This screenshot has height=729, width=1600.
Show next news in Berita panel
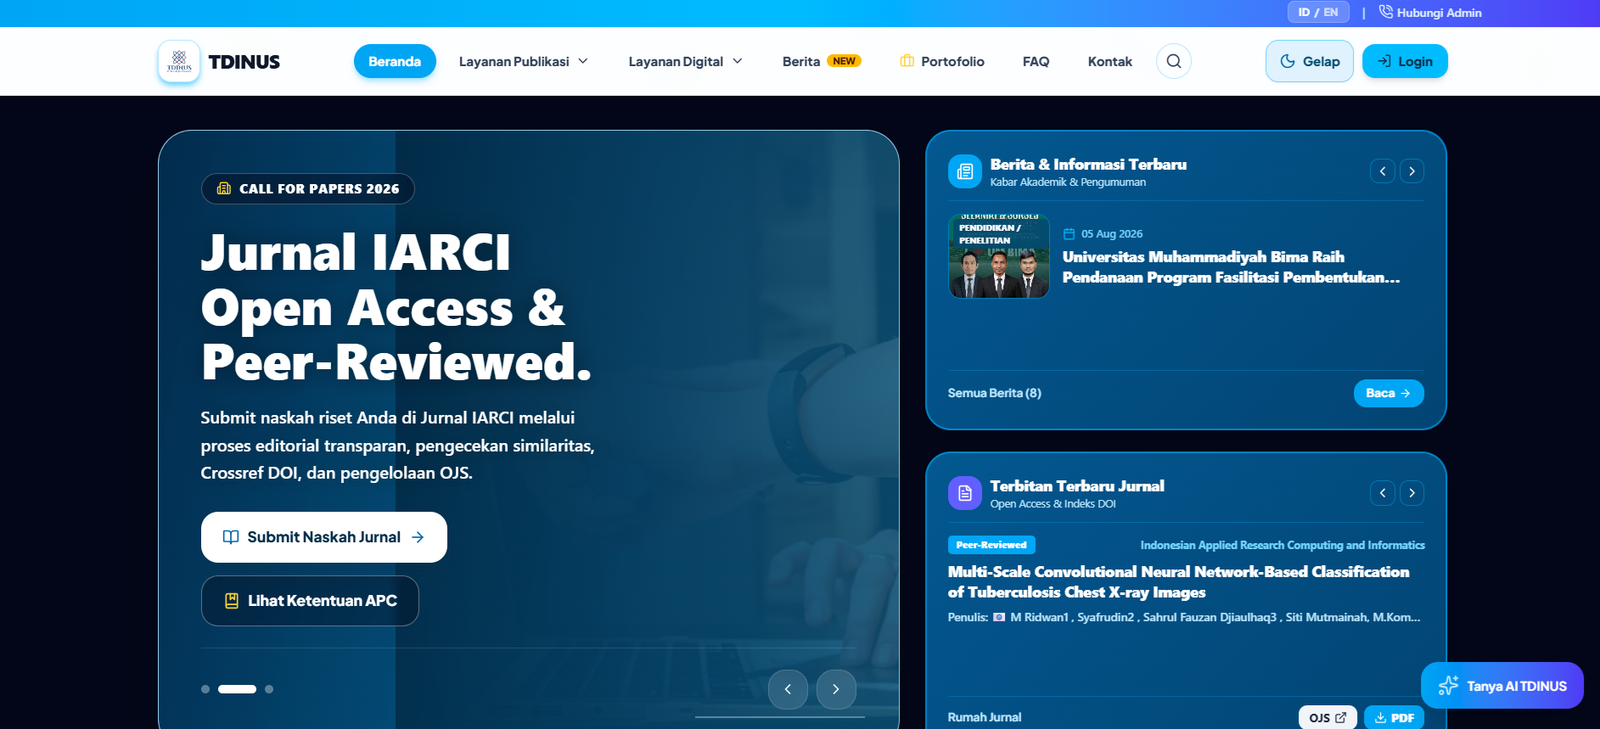point(1412,171)
